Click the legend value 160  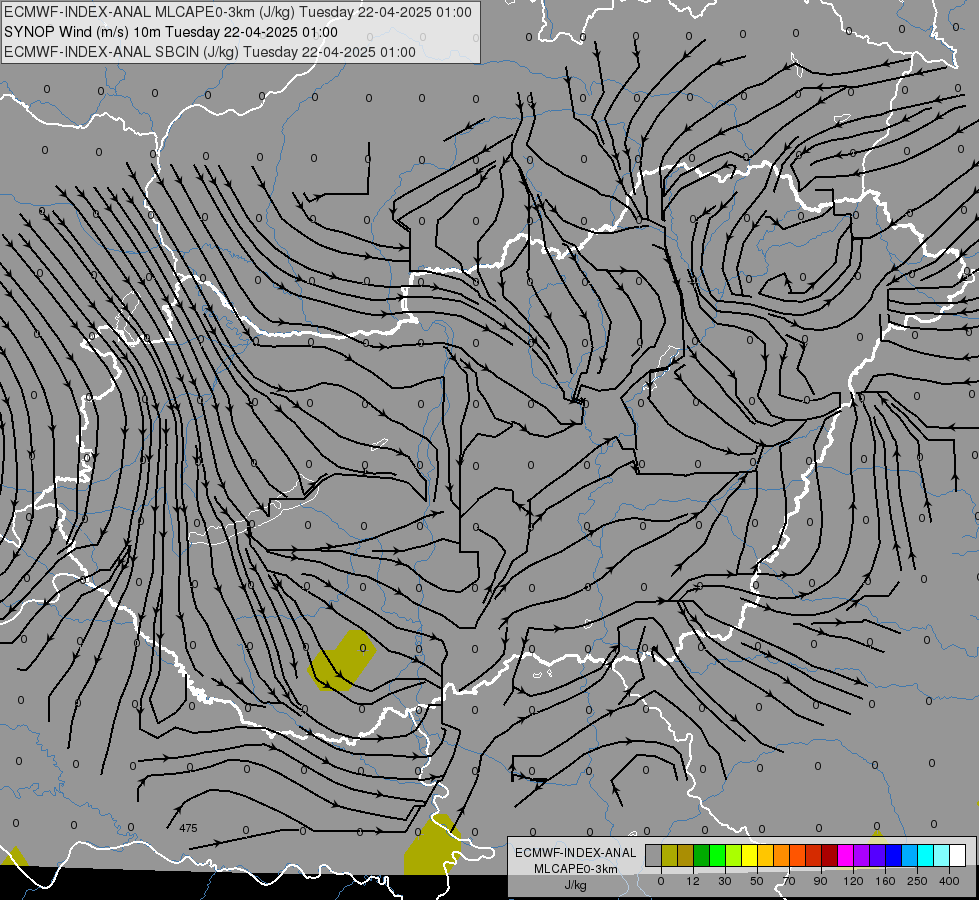pyautogui.click(x=885, y=881)
